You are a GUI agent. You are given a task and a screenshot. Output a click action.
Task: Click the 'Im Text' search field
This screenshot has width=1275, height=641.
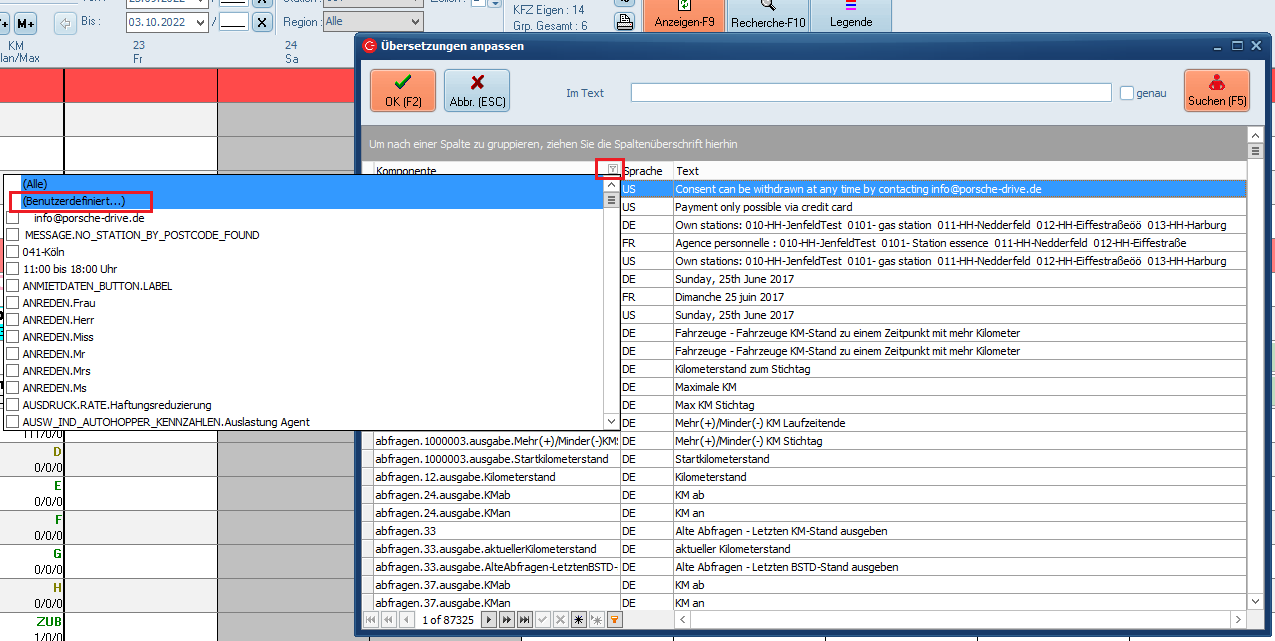[870, 93]
